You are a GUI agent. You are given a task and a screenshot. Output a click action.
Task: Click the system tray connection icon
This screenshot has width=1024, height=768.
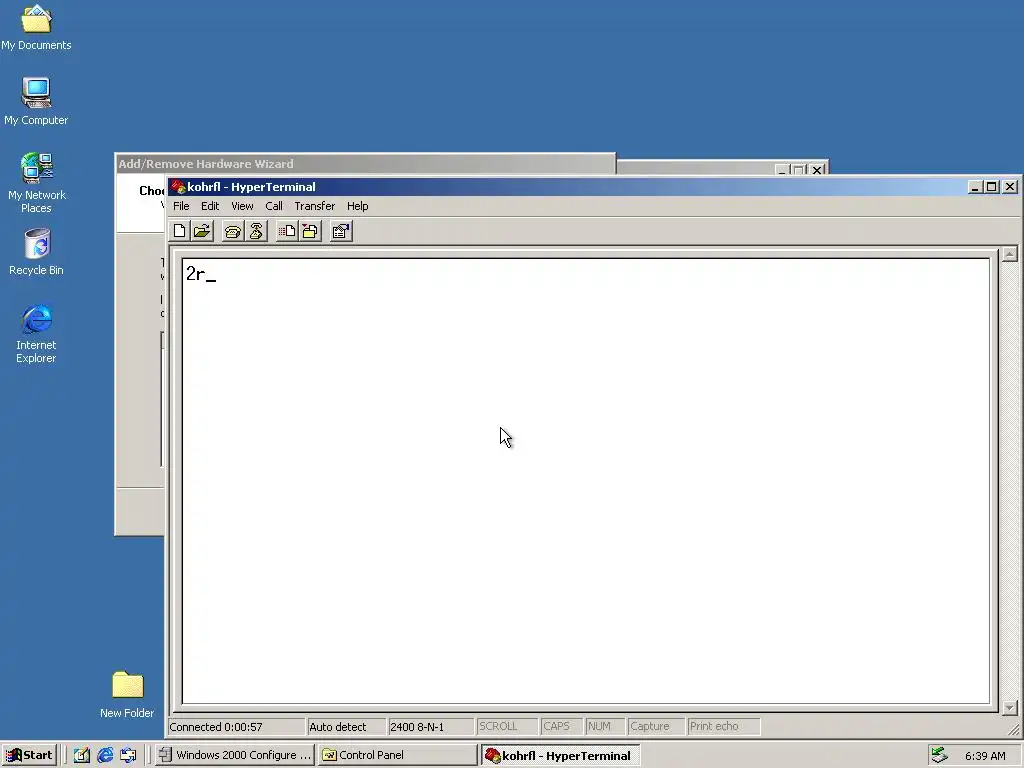point(939,755)
